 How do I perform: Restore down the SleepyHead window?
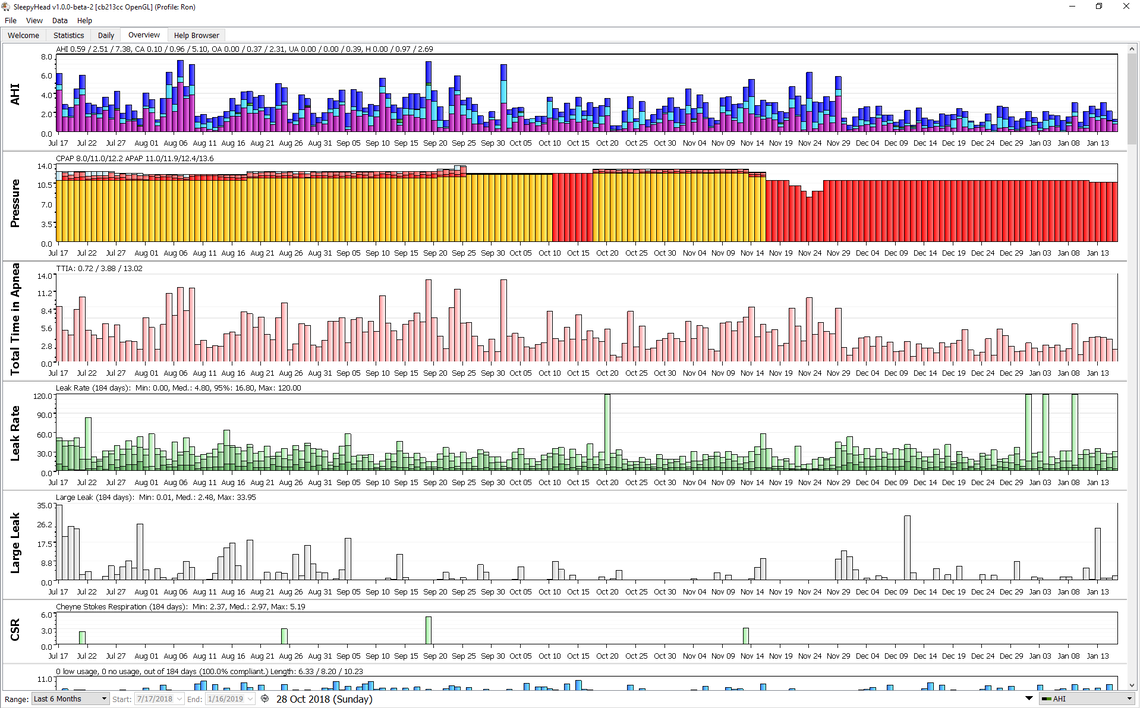[1098, 6]
